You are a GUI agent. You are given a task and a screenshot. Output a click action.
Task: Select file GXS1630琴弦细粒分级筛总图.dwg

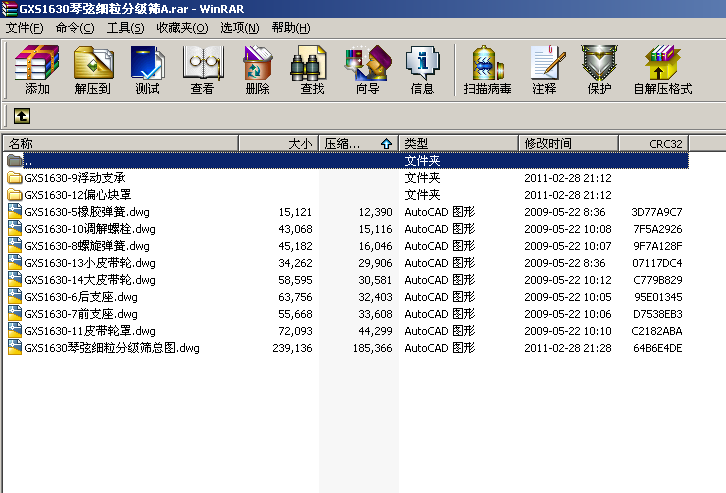[112, 348]
